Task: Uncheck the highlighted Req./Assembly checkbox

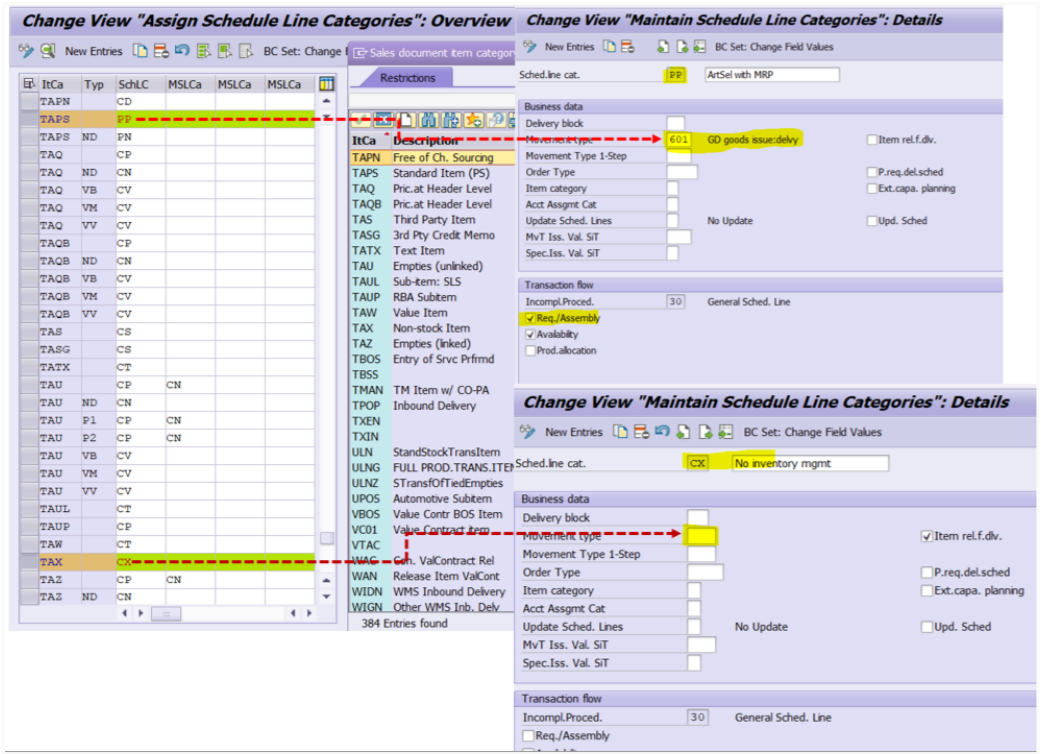Action: click(x=530, y=318)
